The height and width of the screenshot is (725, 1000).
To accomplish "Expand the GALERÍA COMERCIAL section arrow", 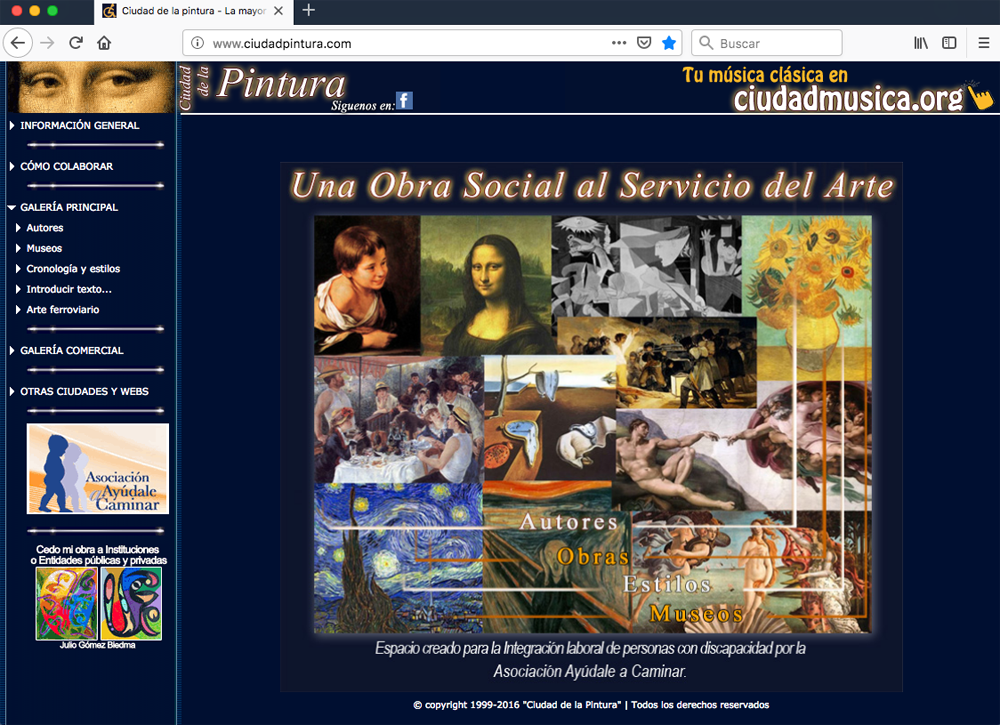I will click(12, 351).
